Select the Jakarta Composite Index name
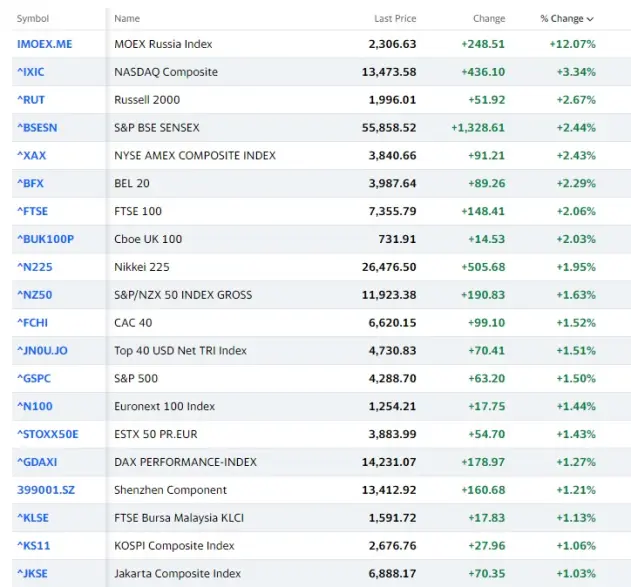 (177, 573)
